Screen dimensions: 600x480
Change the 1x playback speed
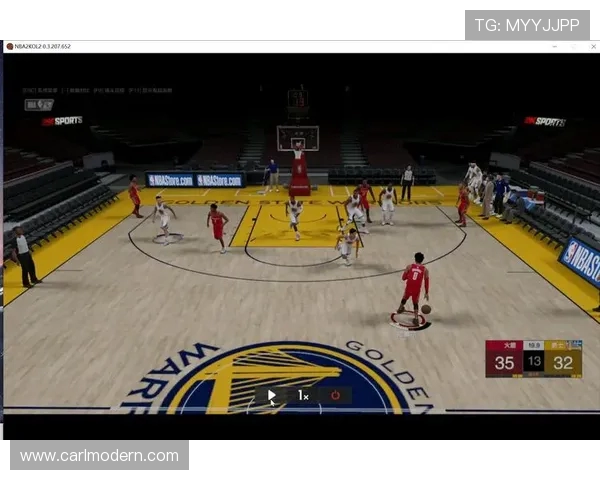(303, 395)
